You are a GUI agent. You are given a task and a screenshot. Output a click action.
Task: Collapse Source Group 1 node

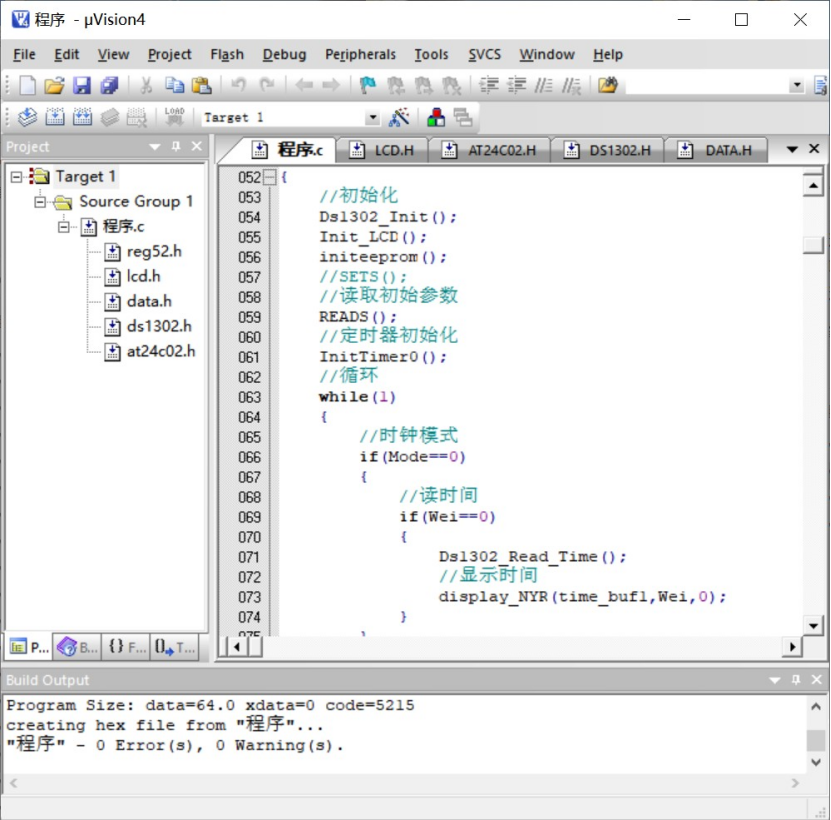point(40,201)
